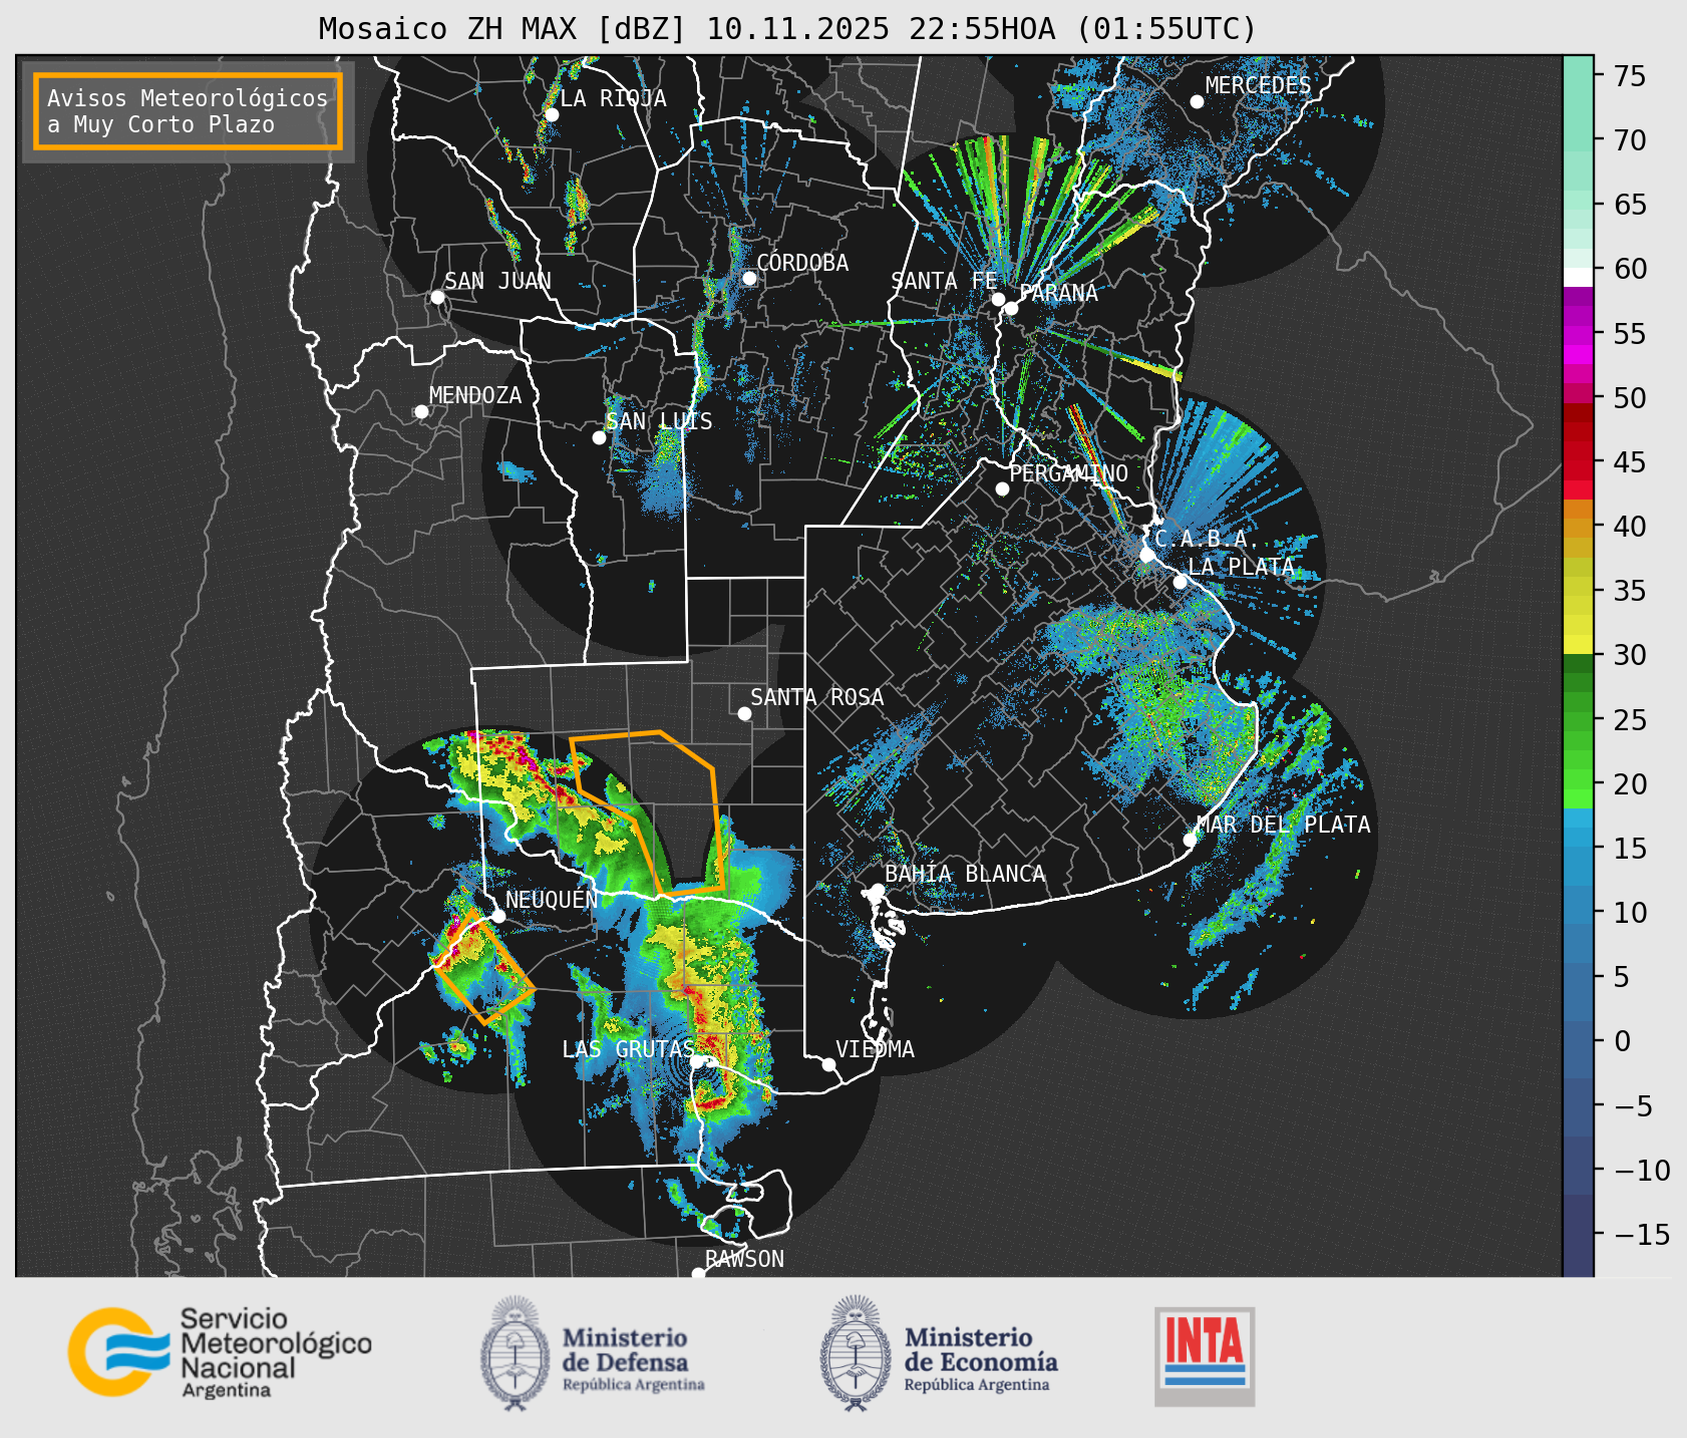Click the 'LAS GRUTAS' label

point(628,1049)
